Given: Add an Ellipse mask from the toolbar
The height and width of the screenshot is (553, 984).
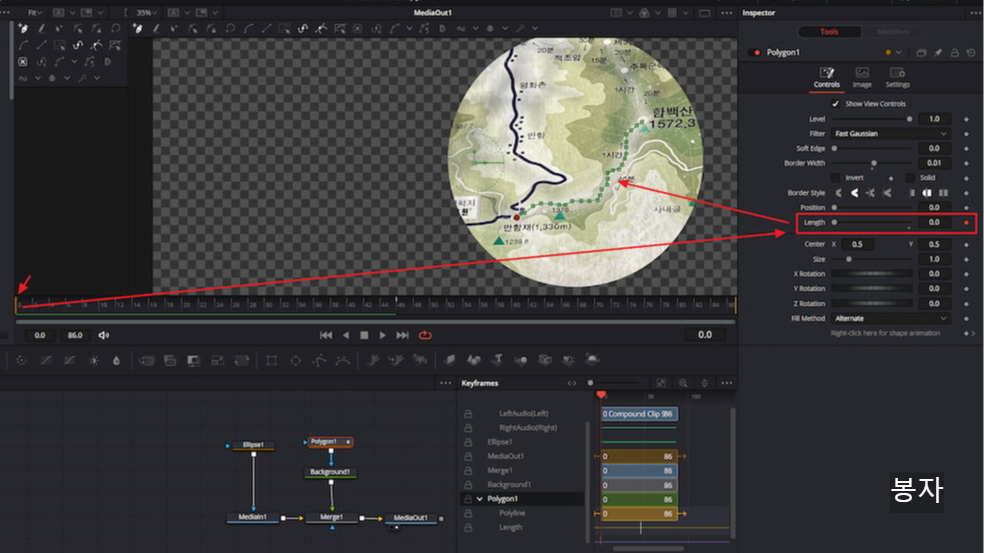Looking at the screenshot, I should pyautogui.click(x=296, y=360).
